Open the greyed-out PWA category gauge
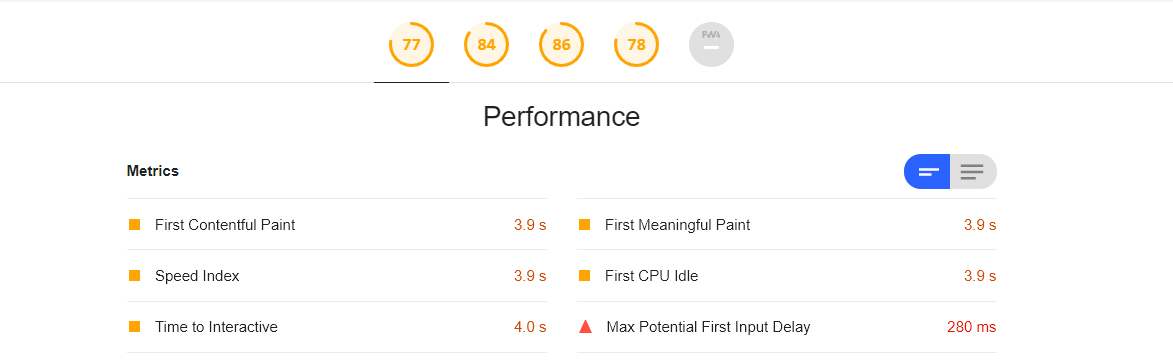Image resolution: width=1173 pixels, height=364 pixels. pos(711,44)
